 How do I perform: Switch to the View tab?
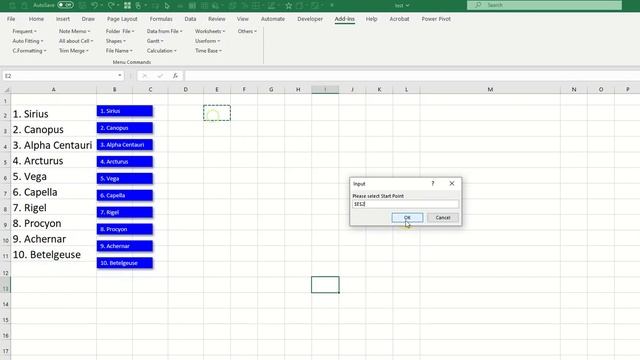[x=242, y=19]
